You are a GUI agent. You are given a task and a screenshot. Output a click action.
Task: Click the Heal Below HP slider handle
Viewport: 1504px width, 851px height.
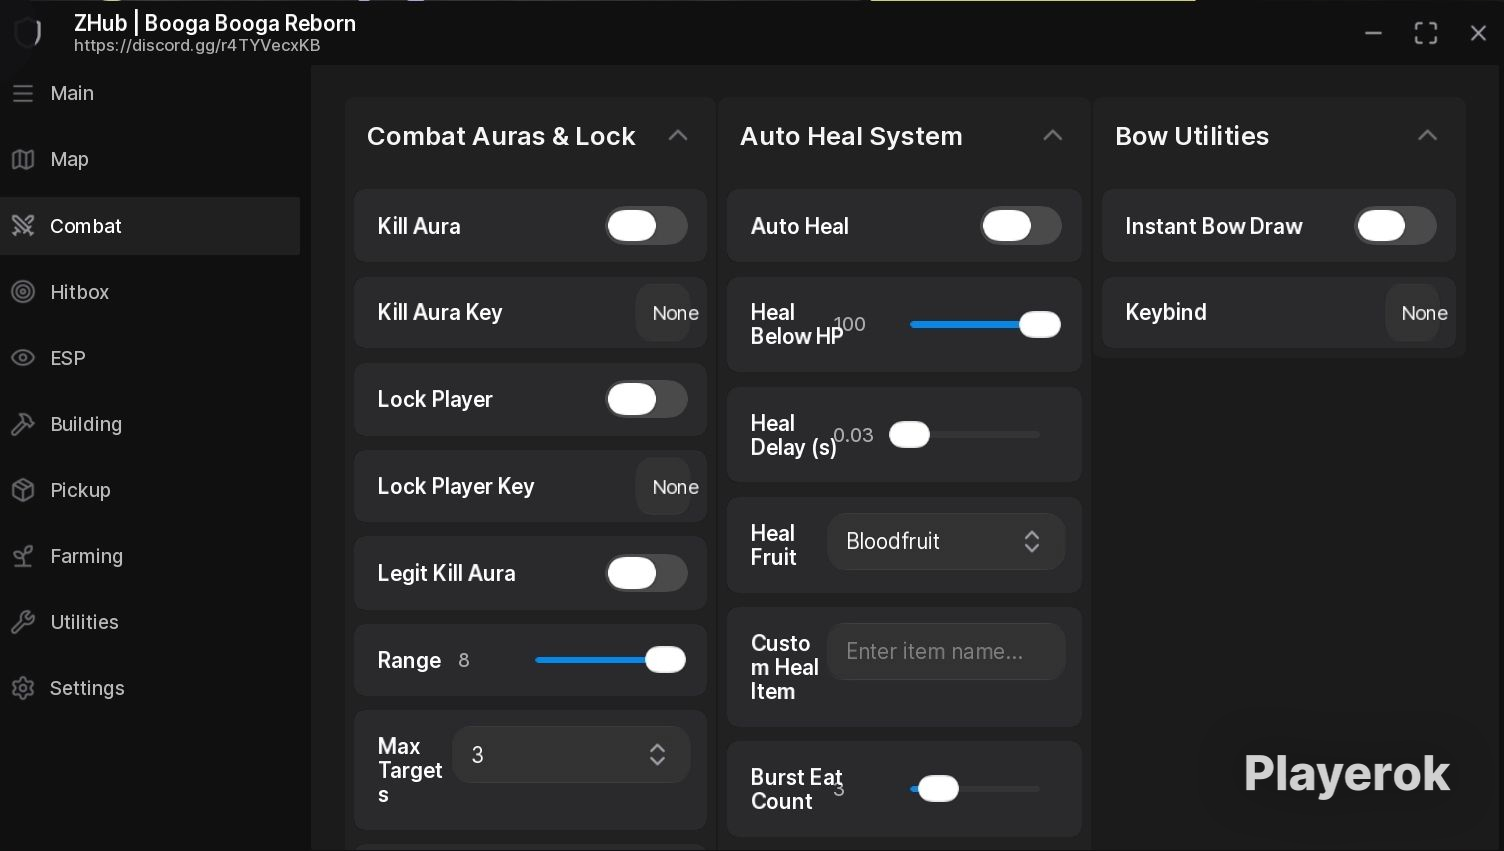[1040, 324]
